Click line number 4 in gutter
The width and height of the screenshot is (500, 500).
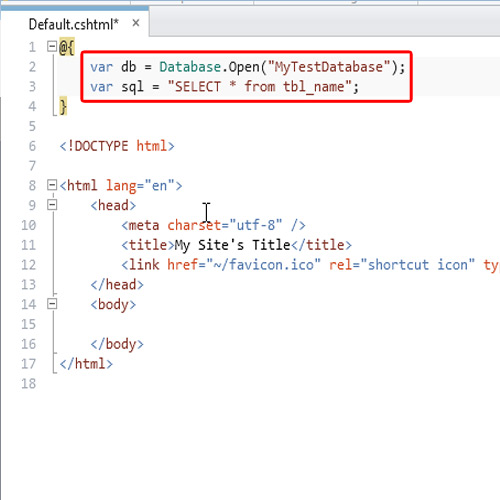point(32,107)
